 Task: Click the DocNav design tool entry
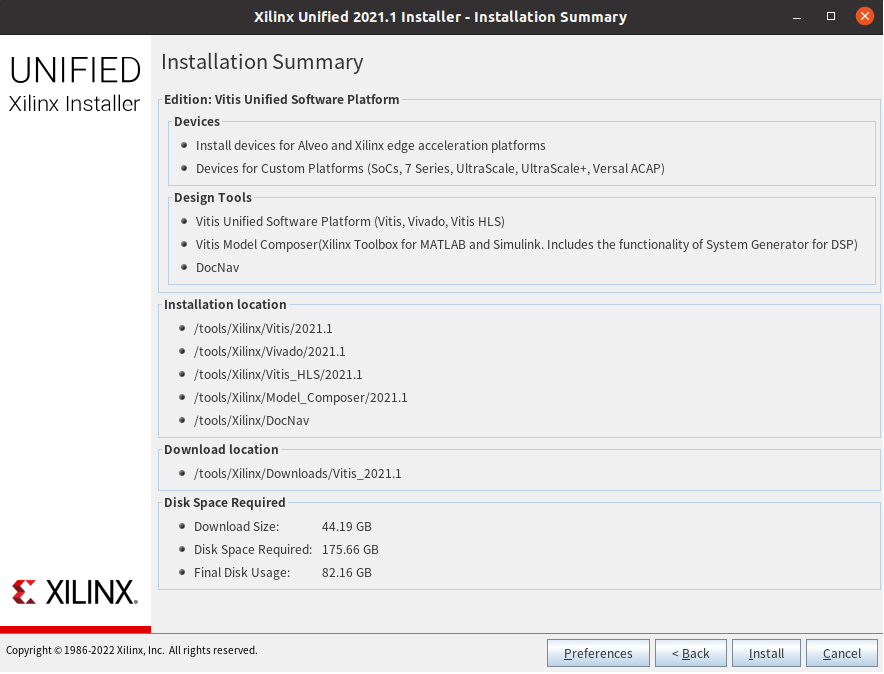217,268
